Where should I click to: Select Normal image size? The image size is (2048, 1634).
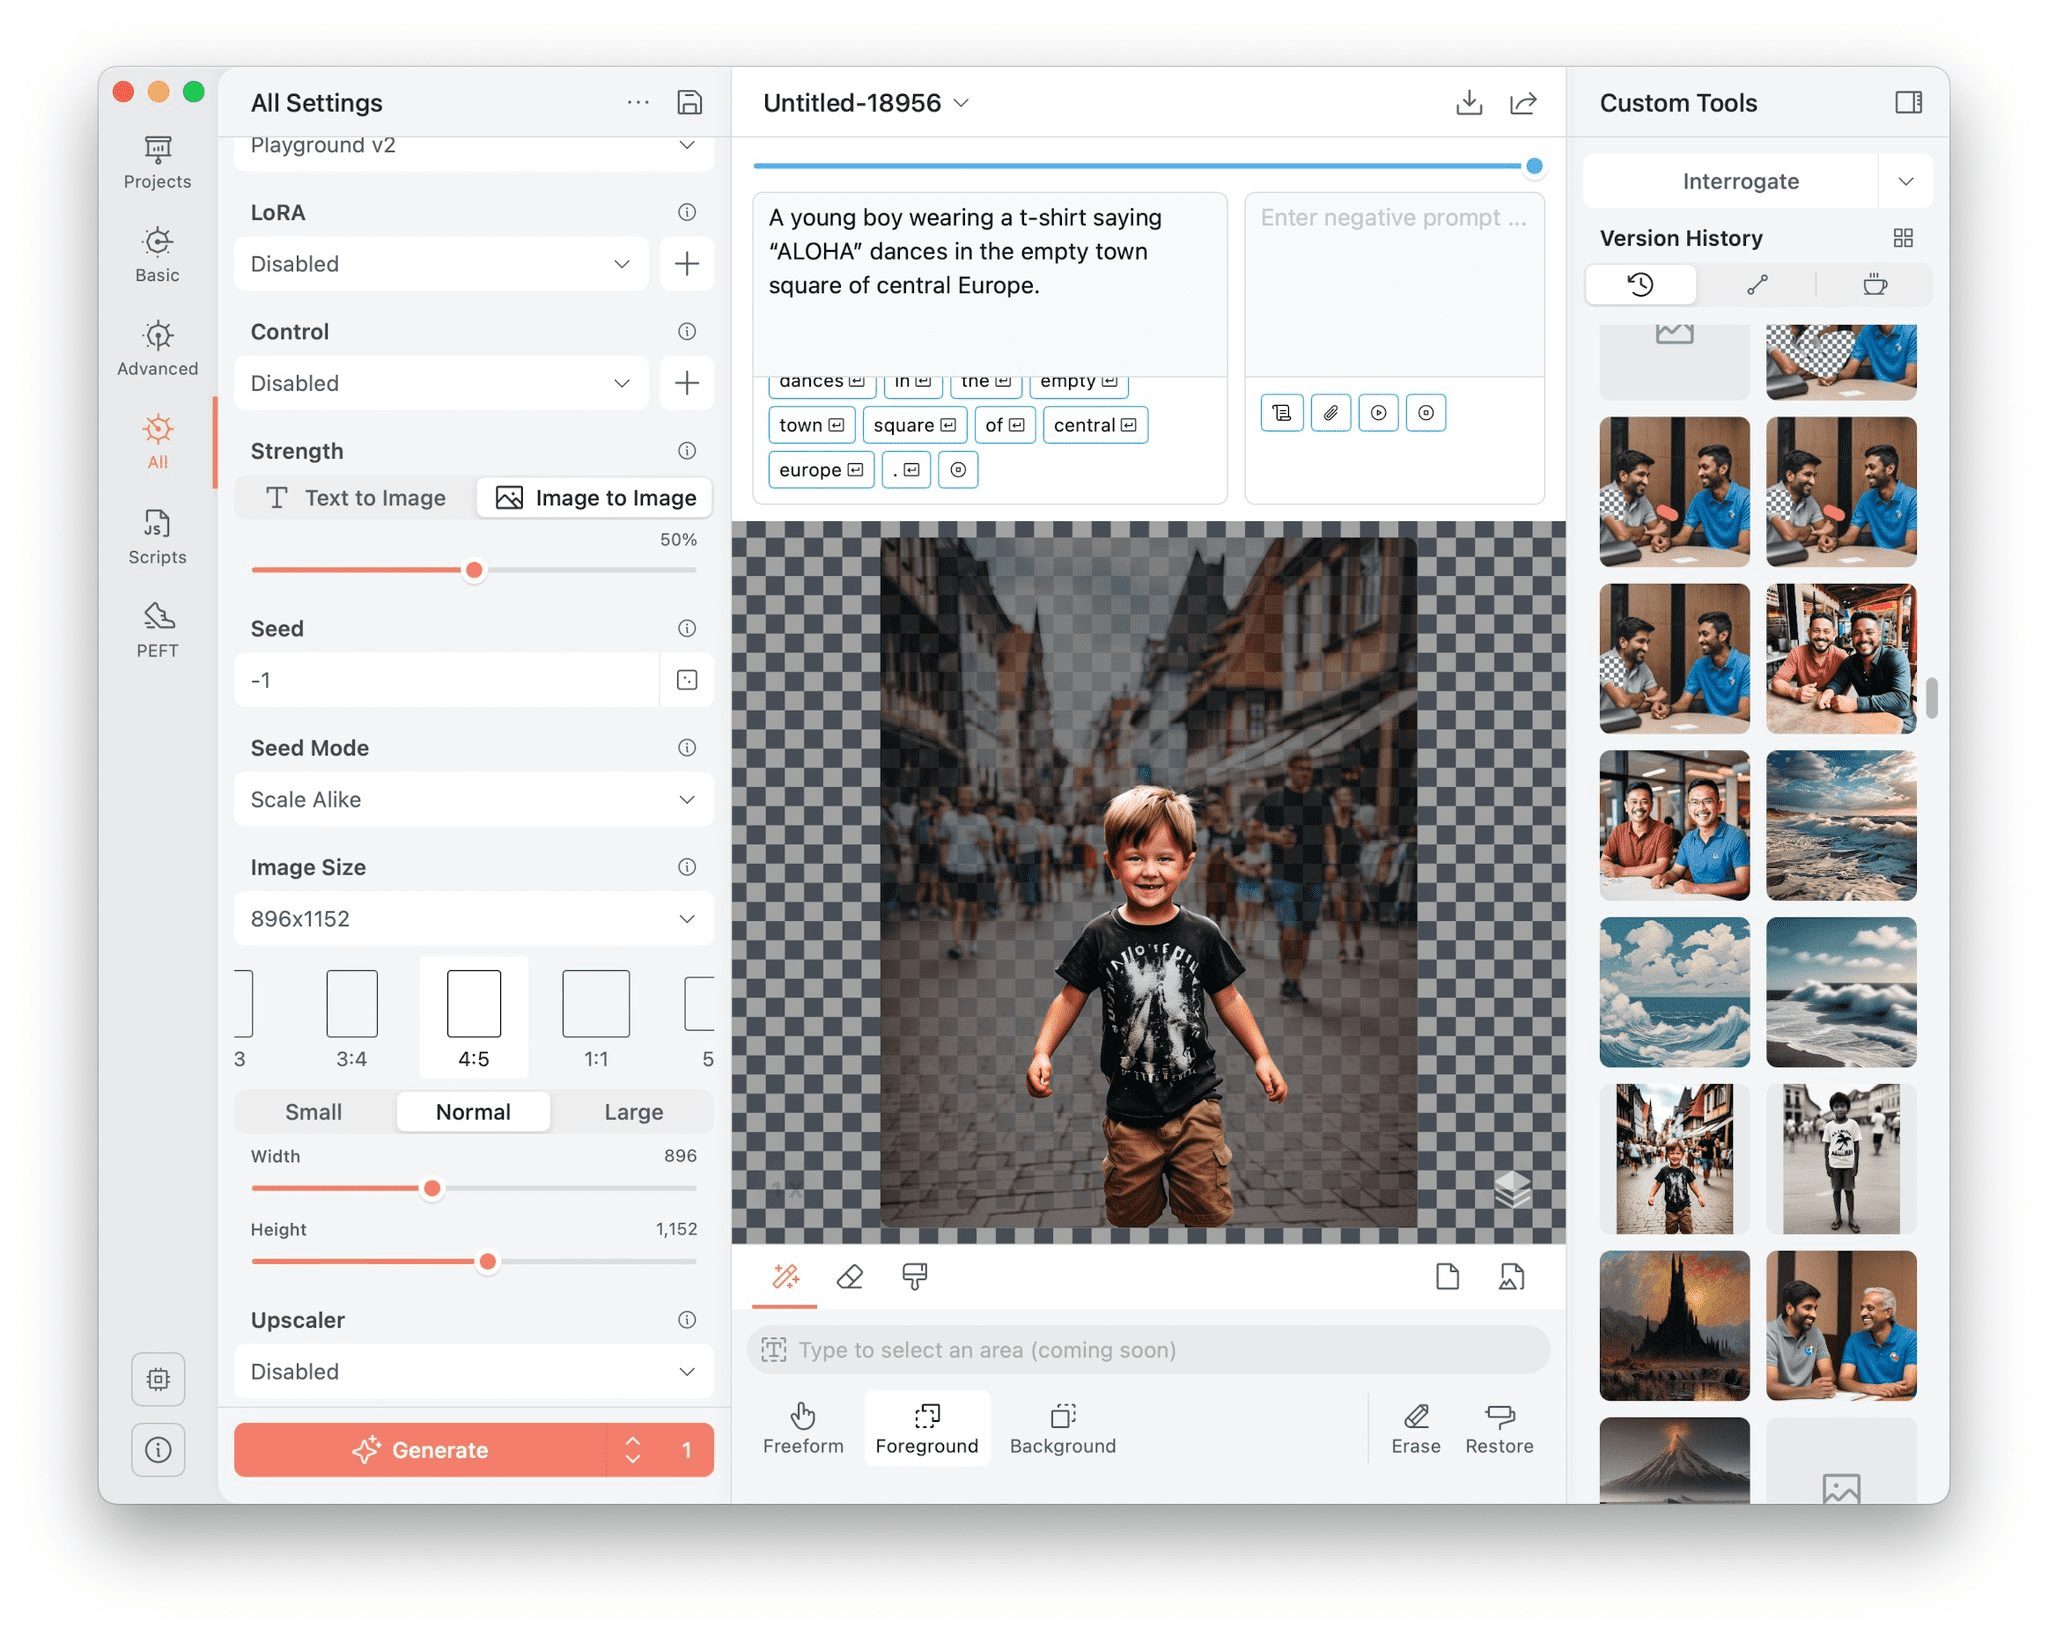(x=473, y=1112)
